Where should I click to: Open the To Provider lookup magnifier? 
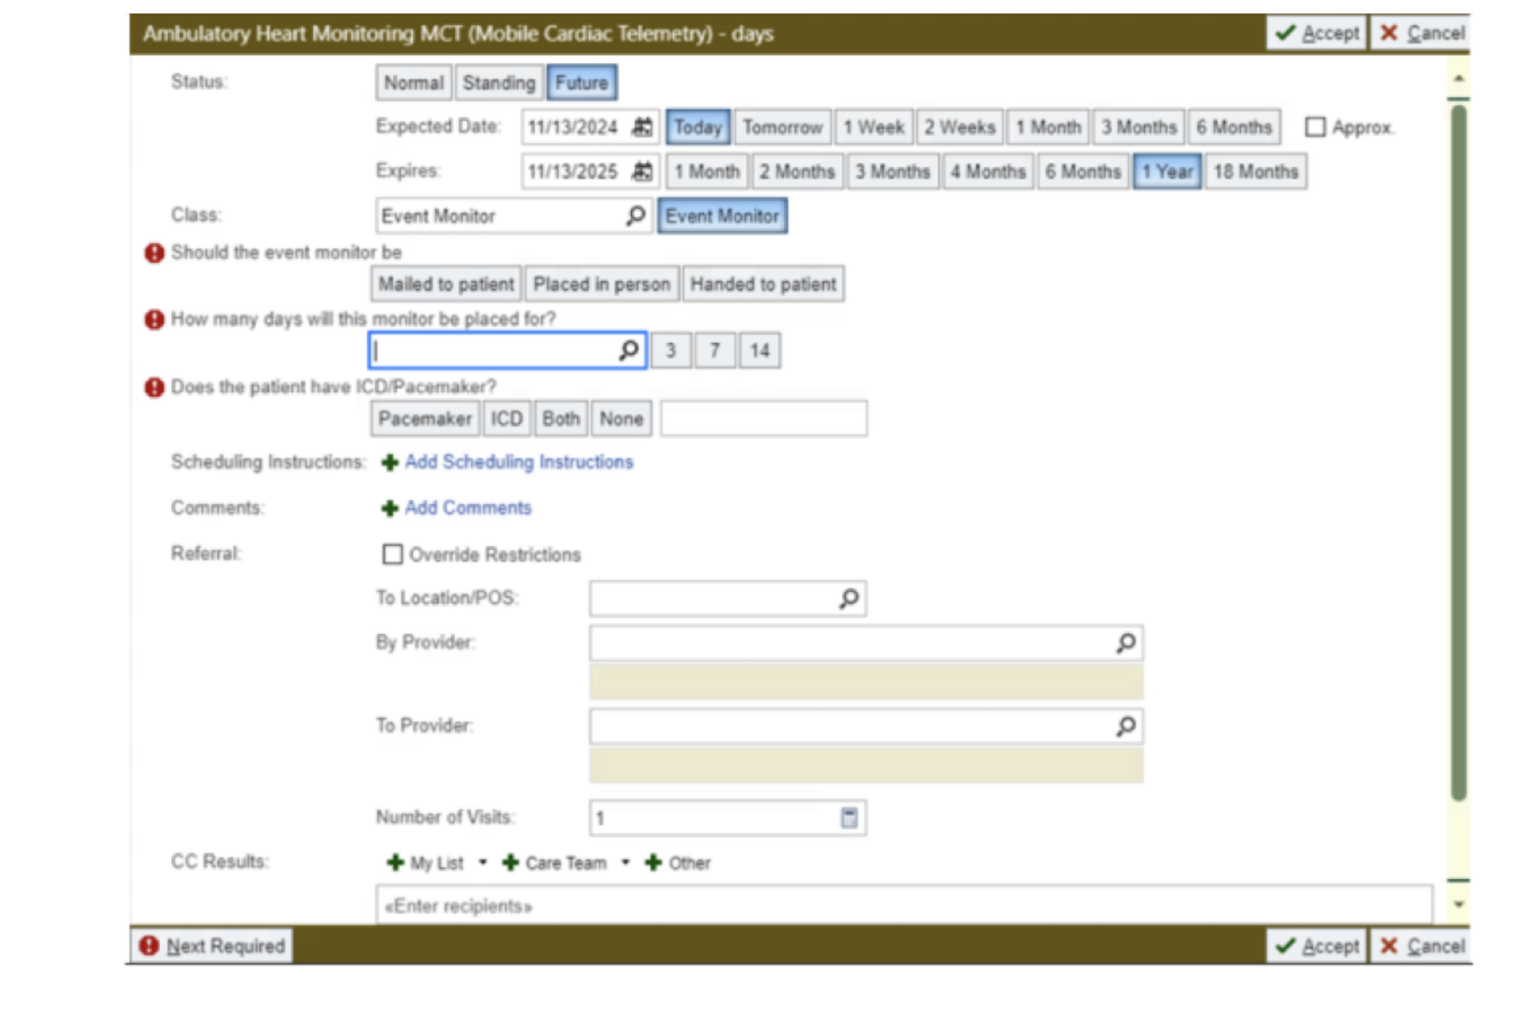(x=1125, y=726)
